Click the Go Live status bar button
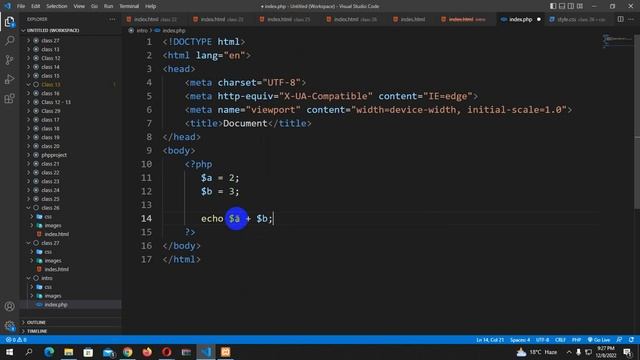This screenshot has width=640, height=360. point(598,340)
